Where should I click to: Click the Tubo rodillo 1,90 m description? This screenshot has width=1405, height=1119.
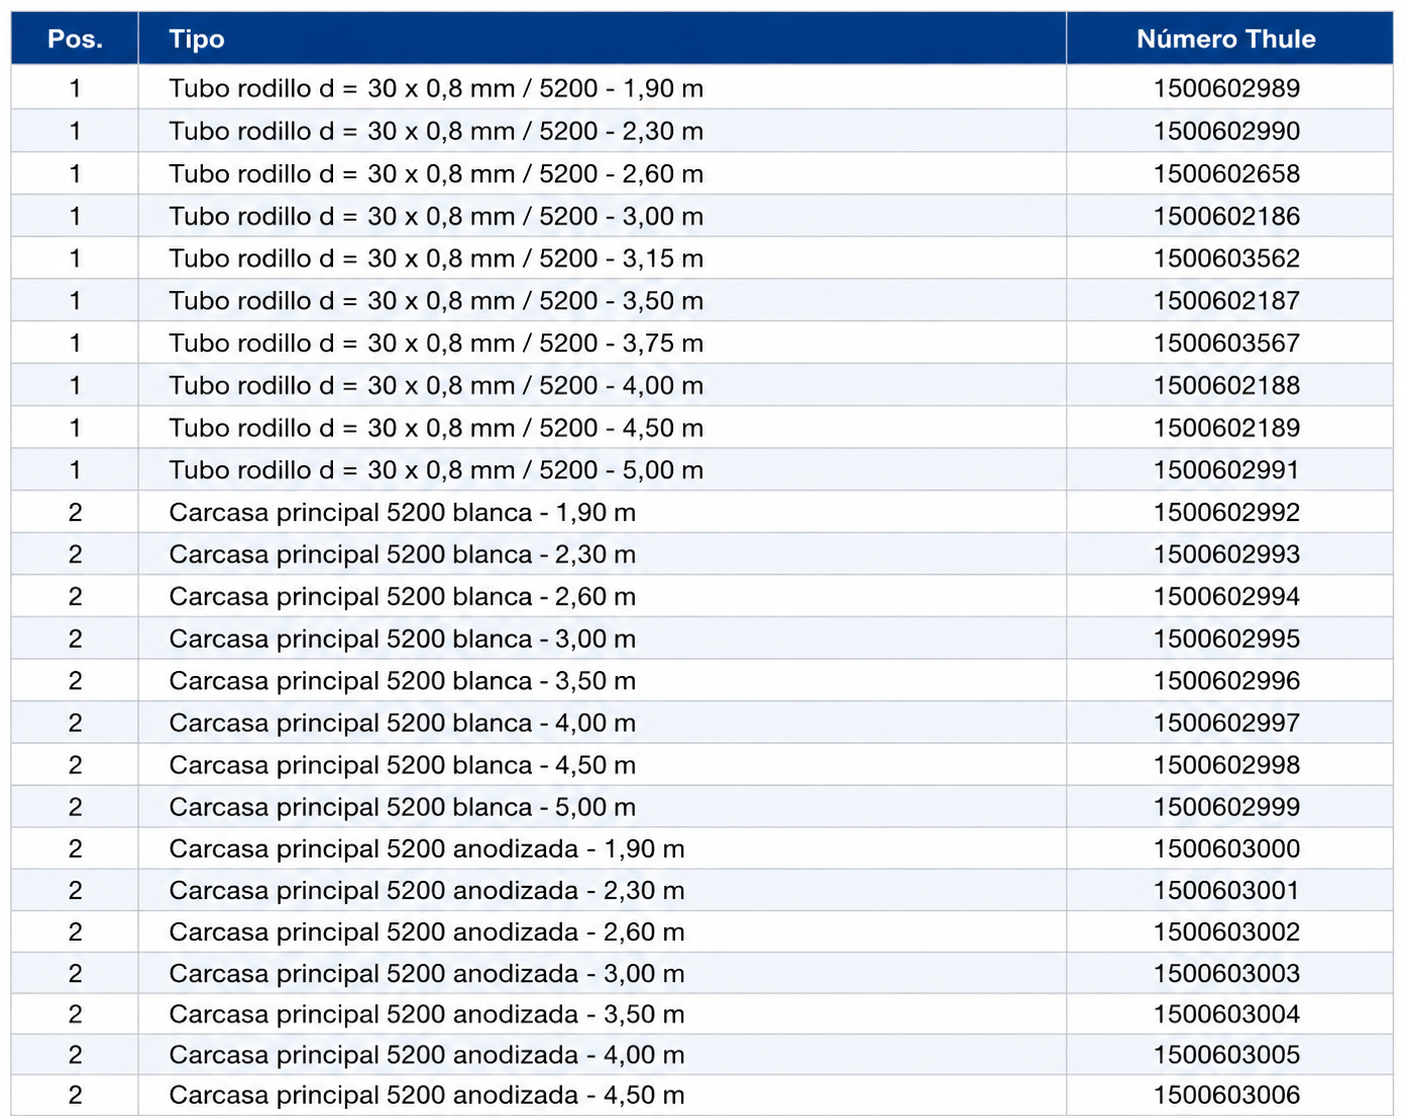[x=436, y=88]
